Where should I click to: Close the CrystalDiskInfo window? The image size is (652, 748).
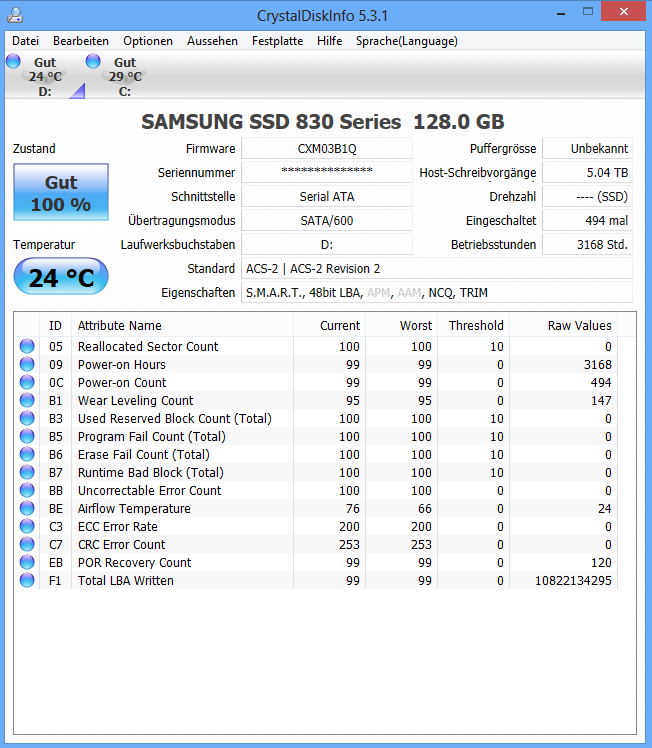tap(623, 11)
